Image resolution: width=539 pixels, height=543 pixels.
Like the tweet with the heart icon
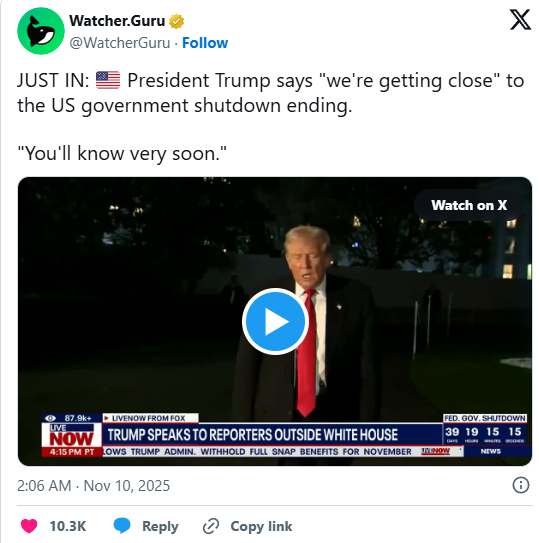(x=29, y=526)
